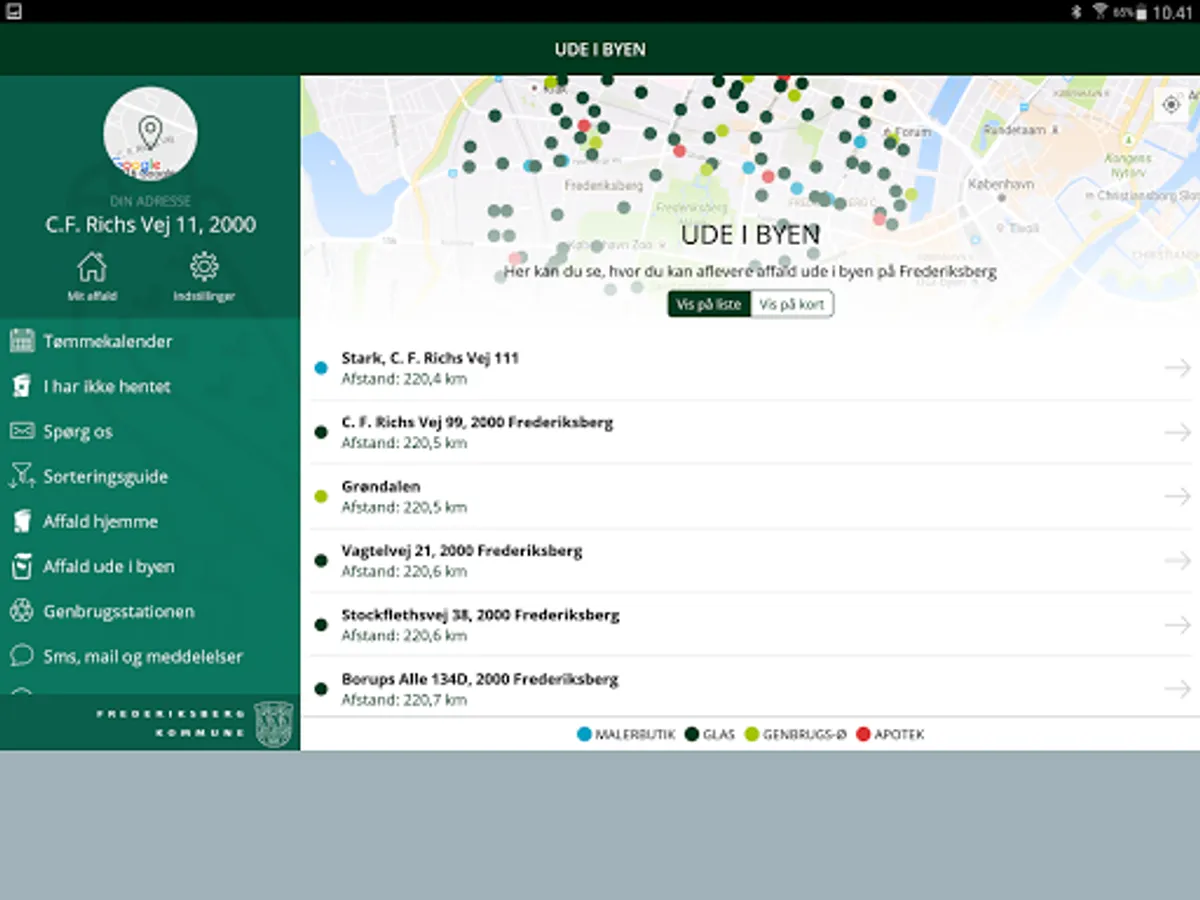This screenshot has width=1200, height=900.
Task: Click Afstand: 220,7 km text
Action: 404,700
